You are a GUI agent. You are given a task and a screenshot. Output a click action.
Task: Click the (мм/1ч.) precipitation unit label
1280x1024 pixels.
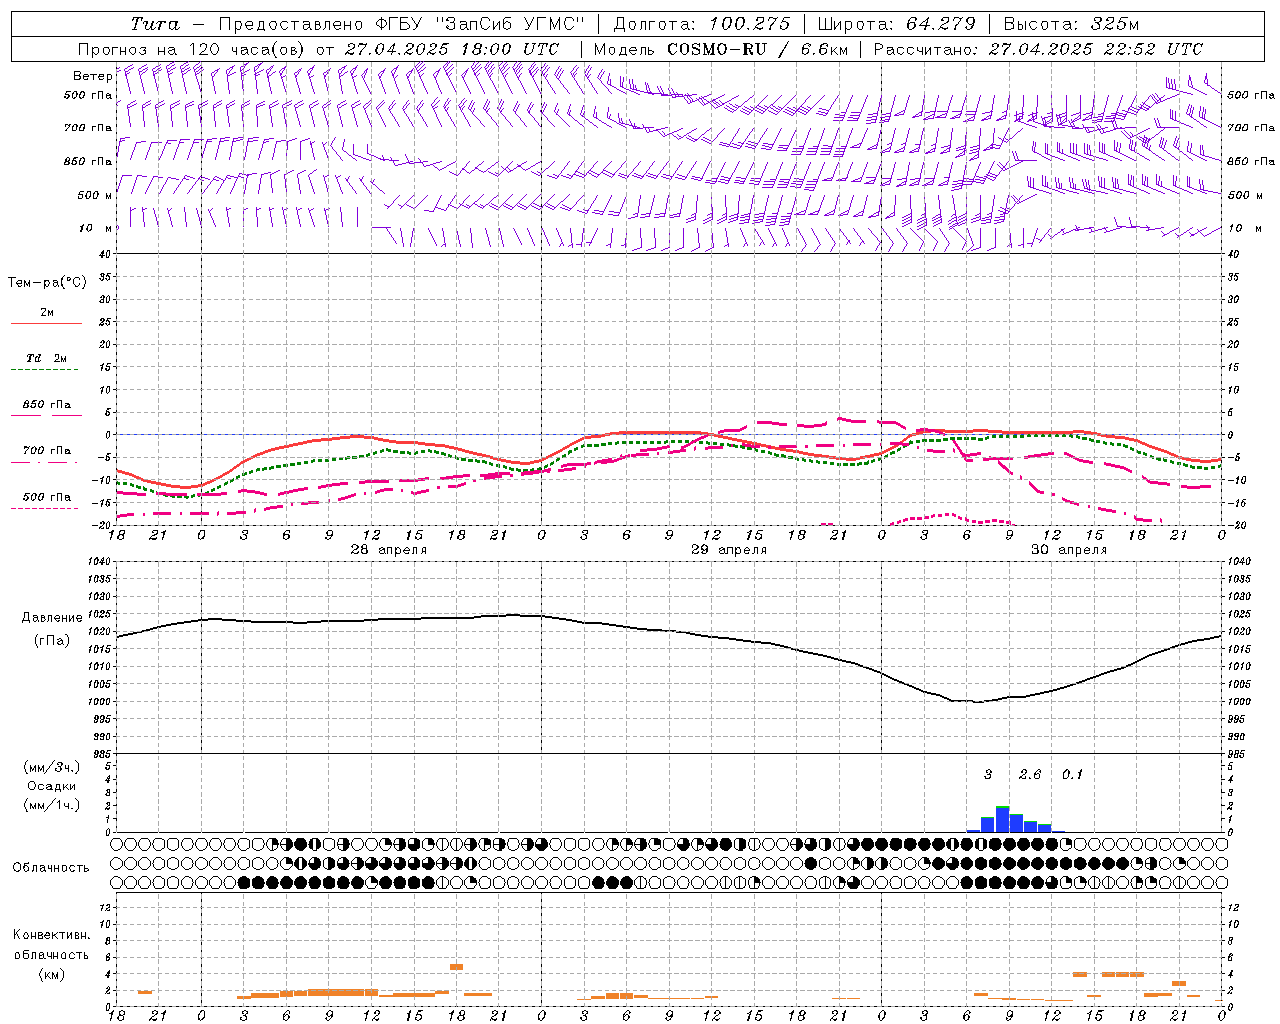(52, 805)
